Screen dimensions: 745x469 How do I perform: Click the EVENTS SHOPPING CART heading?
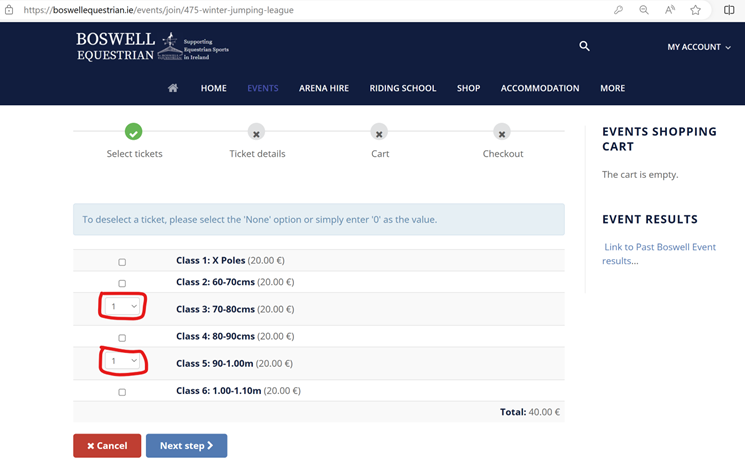(x=659, y=139)
